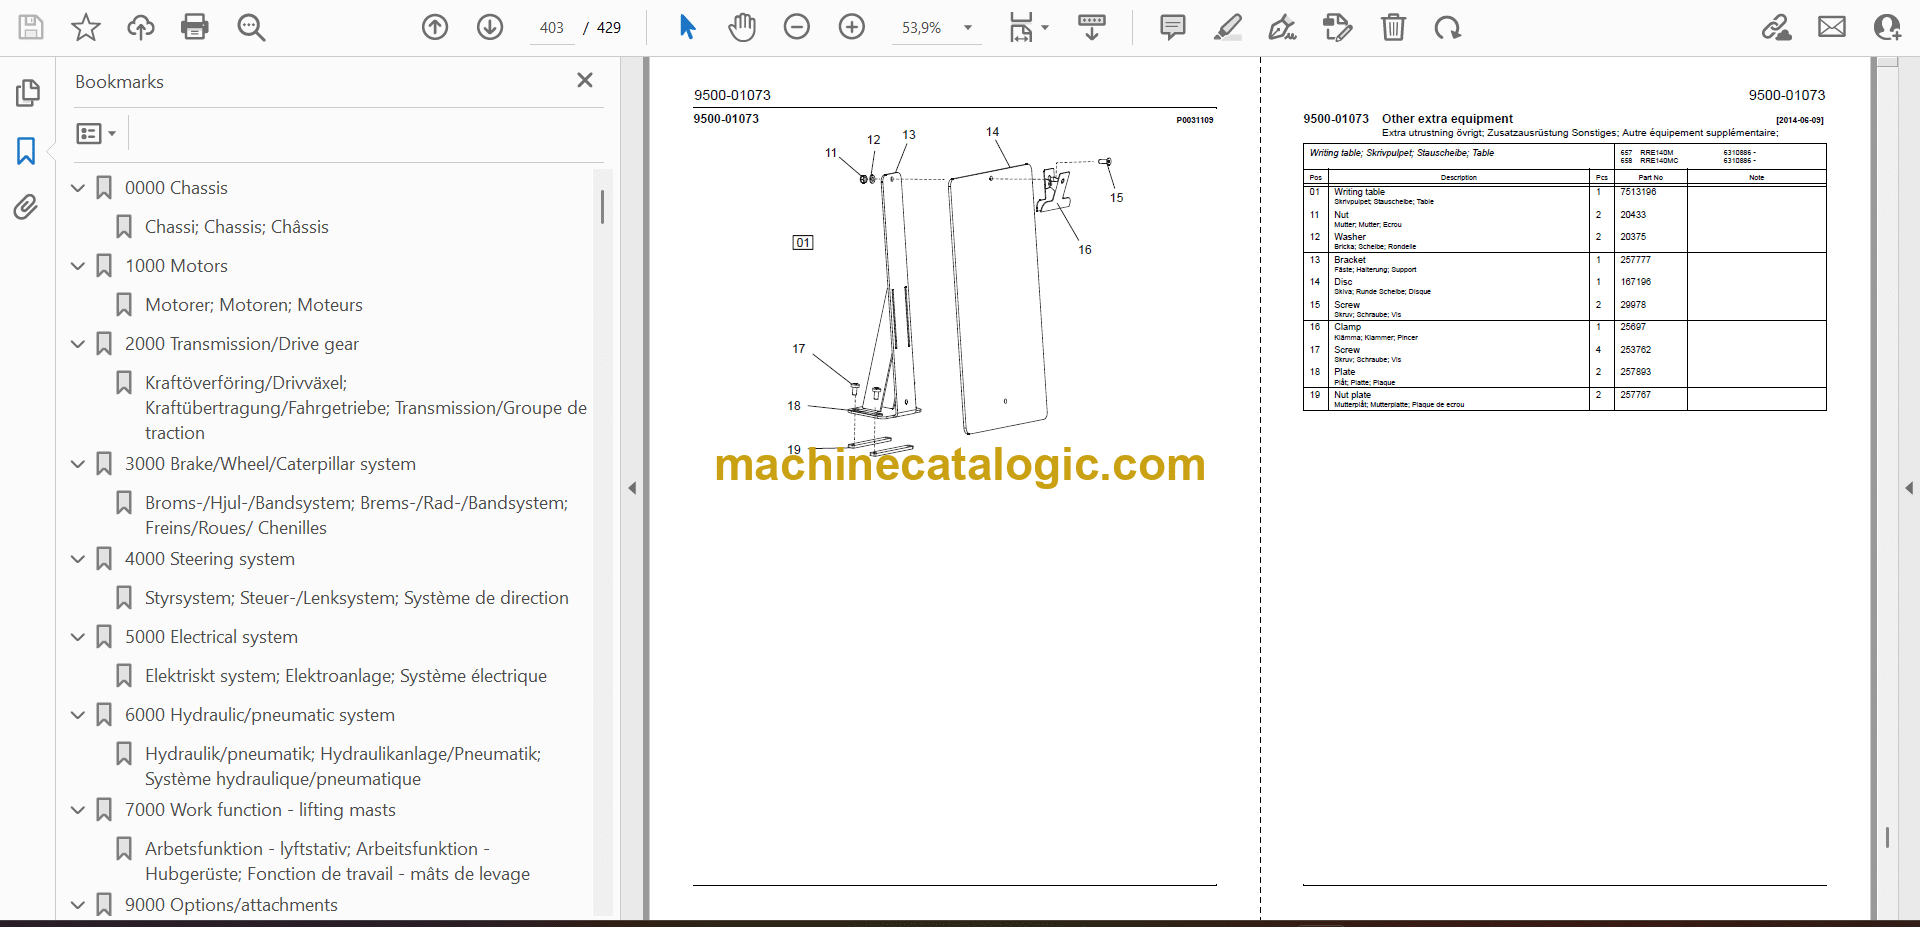Collapse the 9000 Options/attachments bookmark

click(x=78, y=905)
